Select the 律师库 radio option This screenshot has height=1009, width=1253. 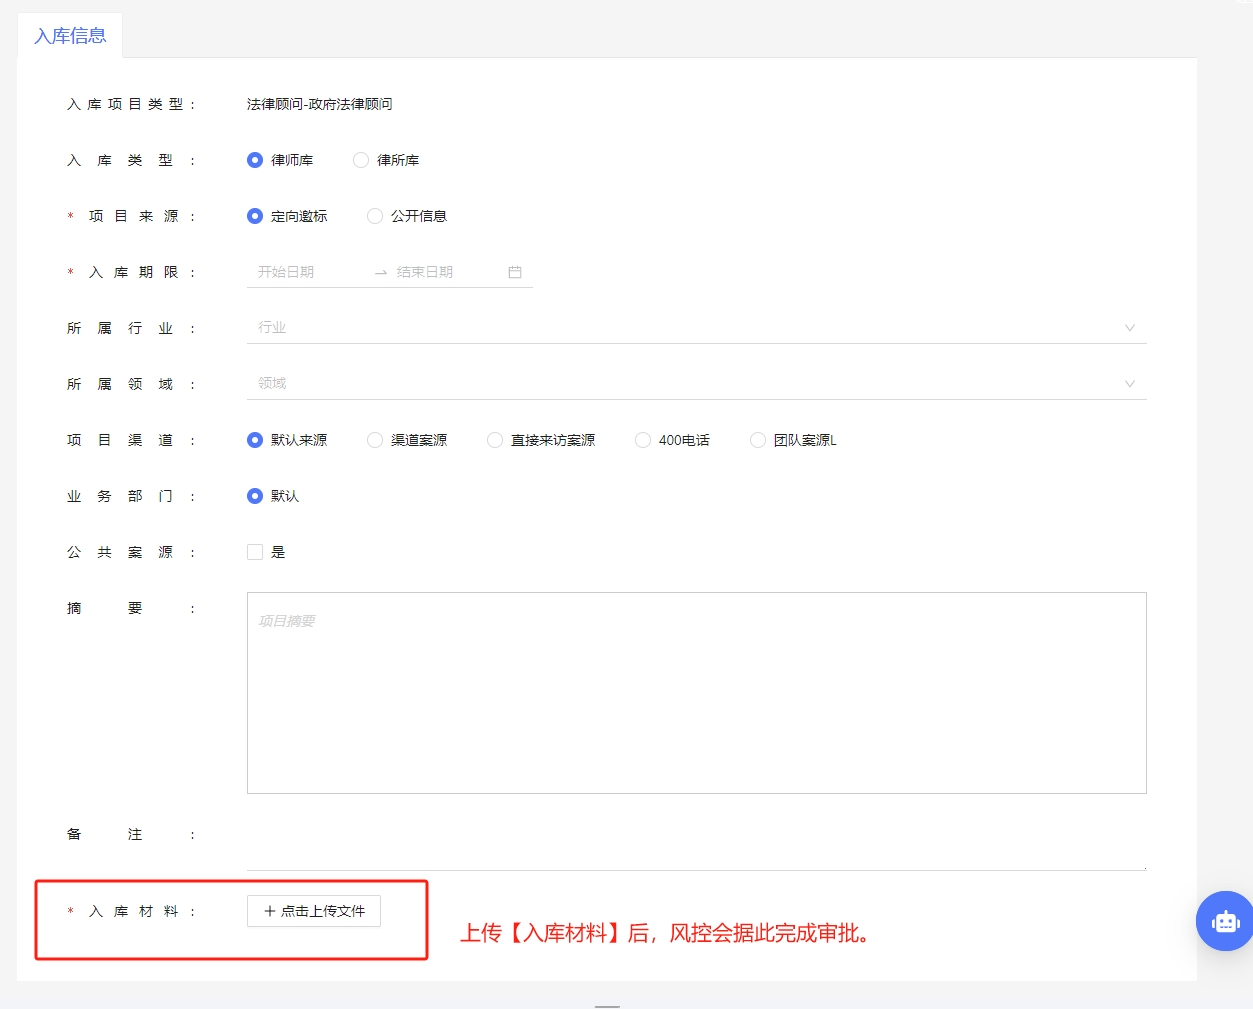pos(255,160)
